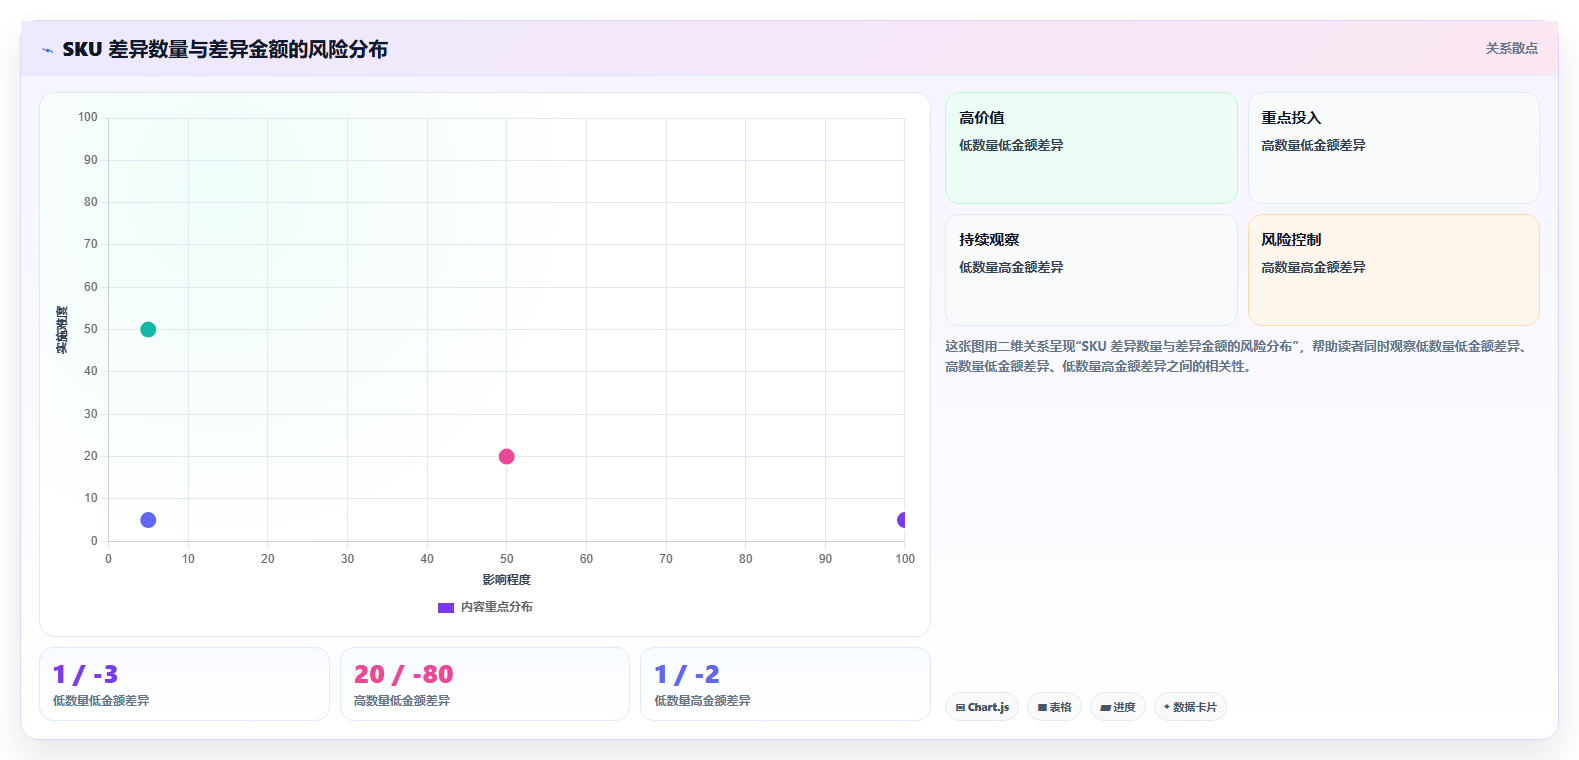Click the 实施难度 y-axis title

62,330
